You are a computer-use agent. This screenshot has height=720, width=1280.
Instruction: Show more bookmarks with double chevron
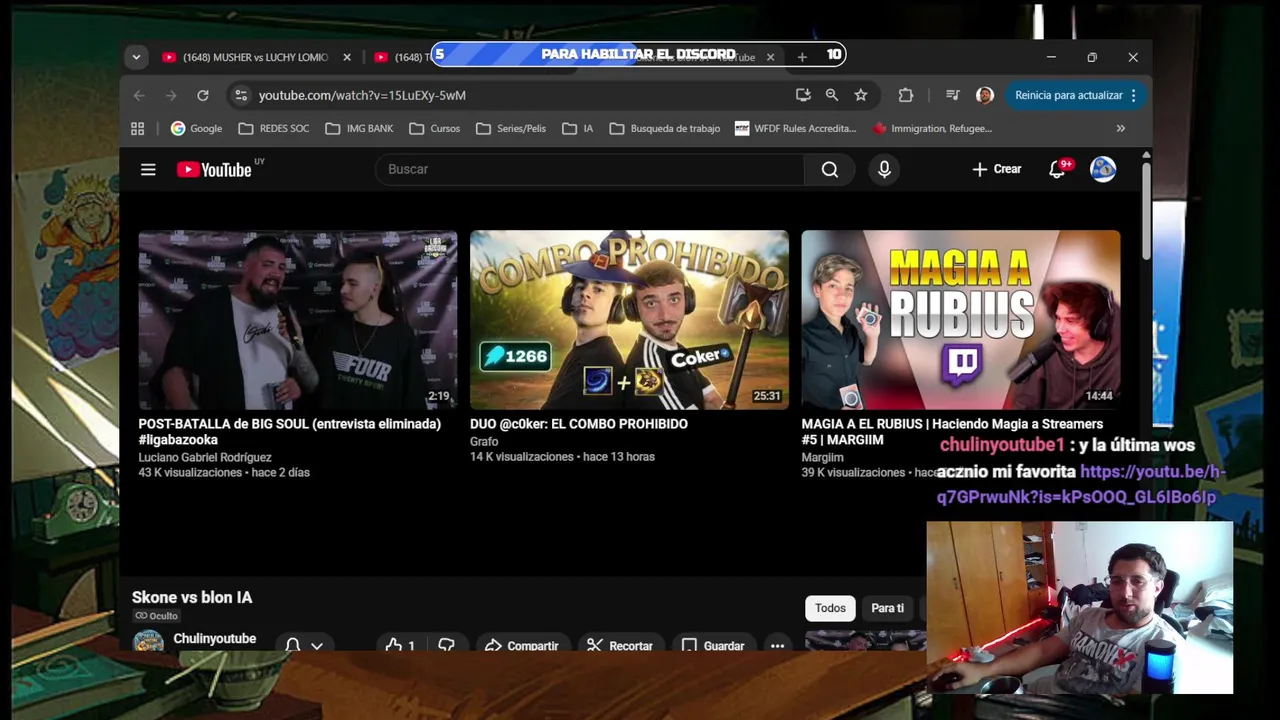[x=1121, y=128]
